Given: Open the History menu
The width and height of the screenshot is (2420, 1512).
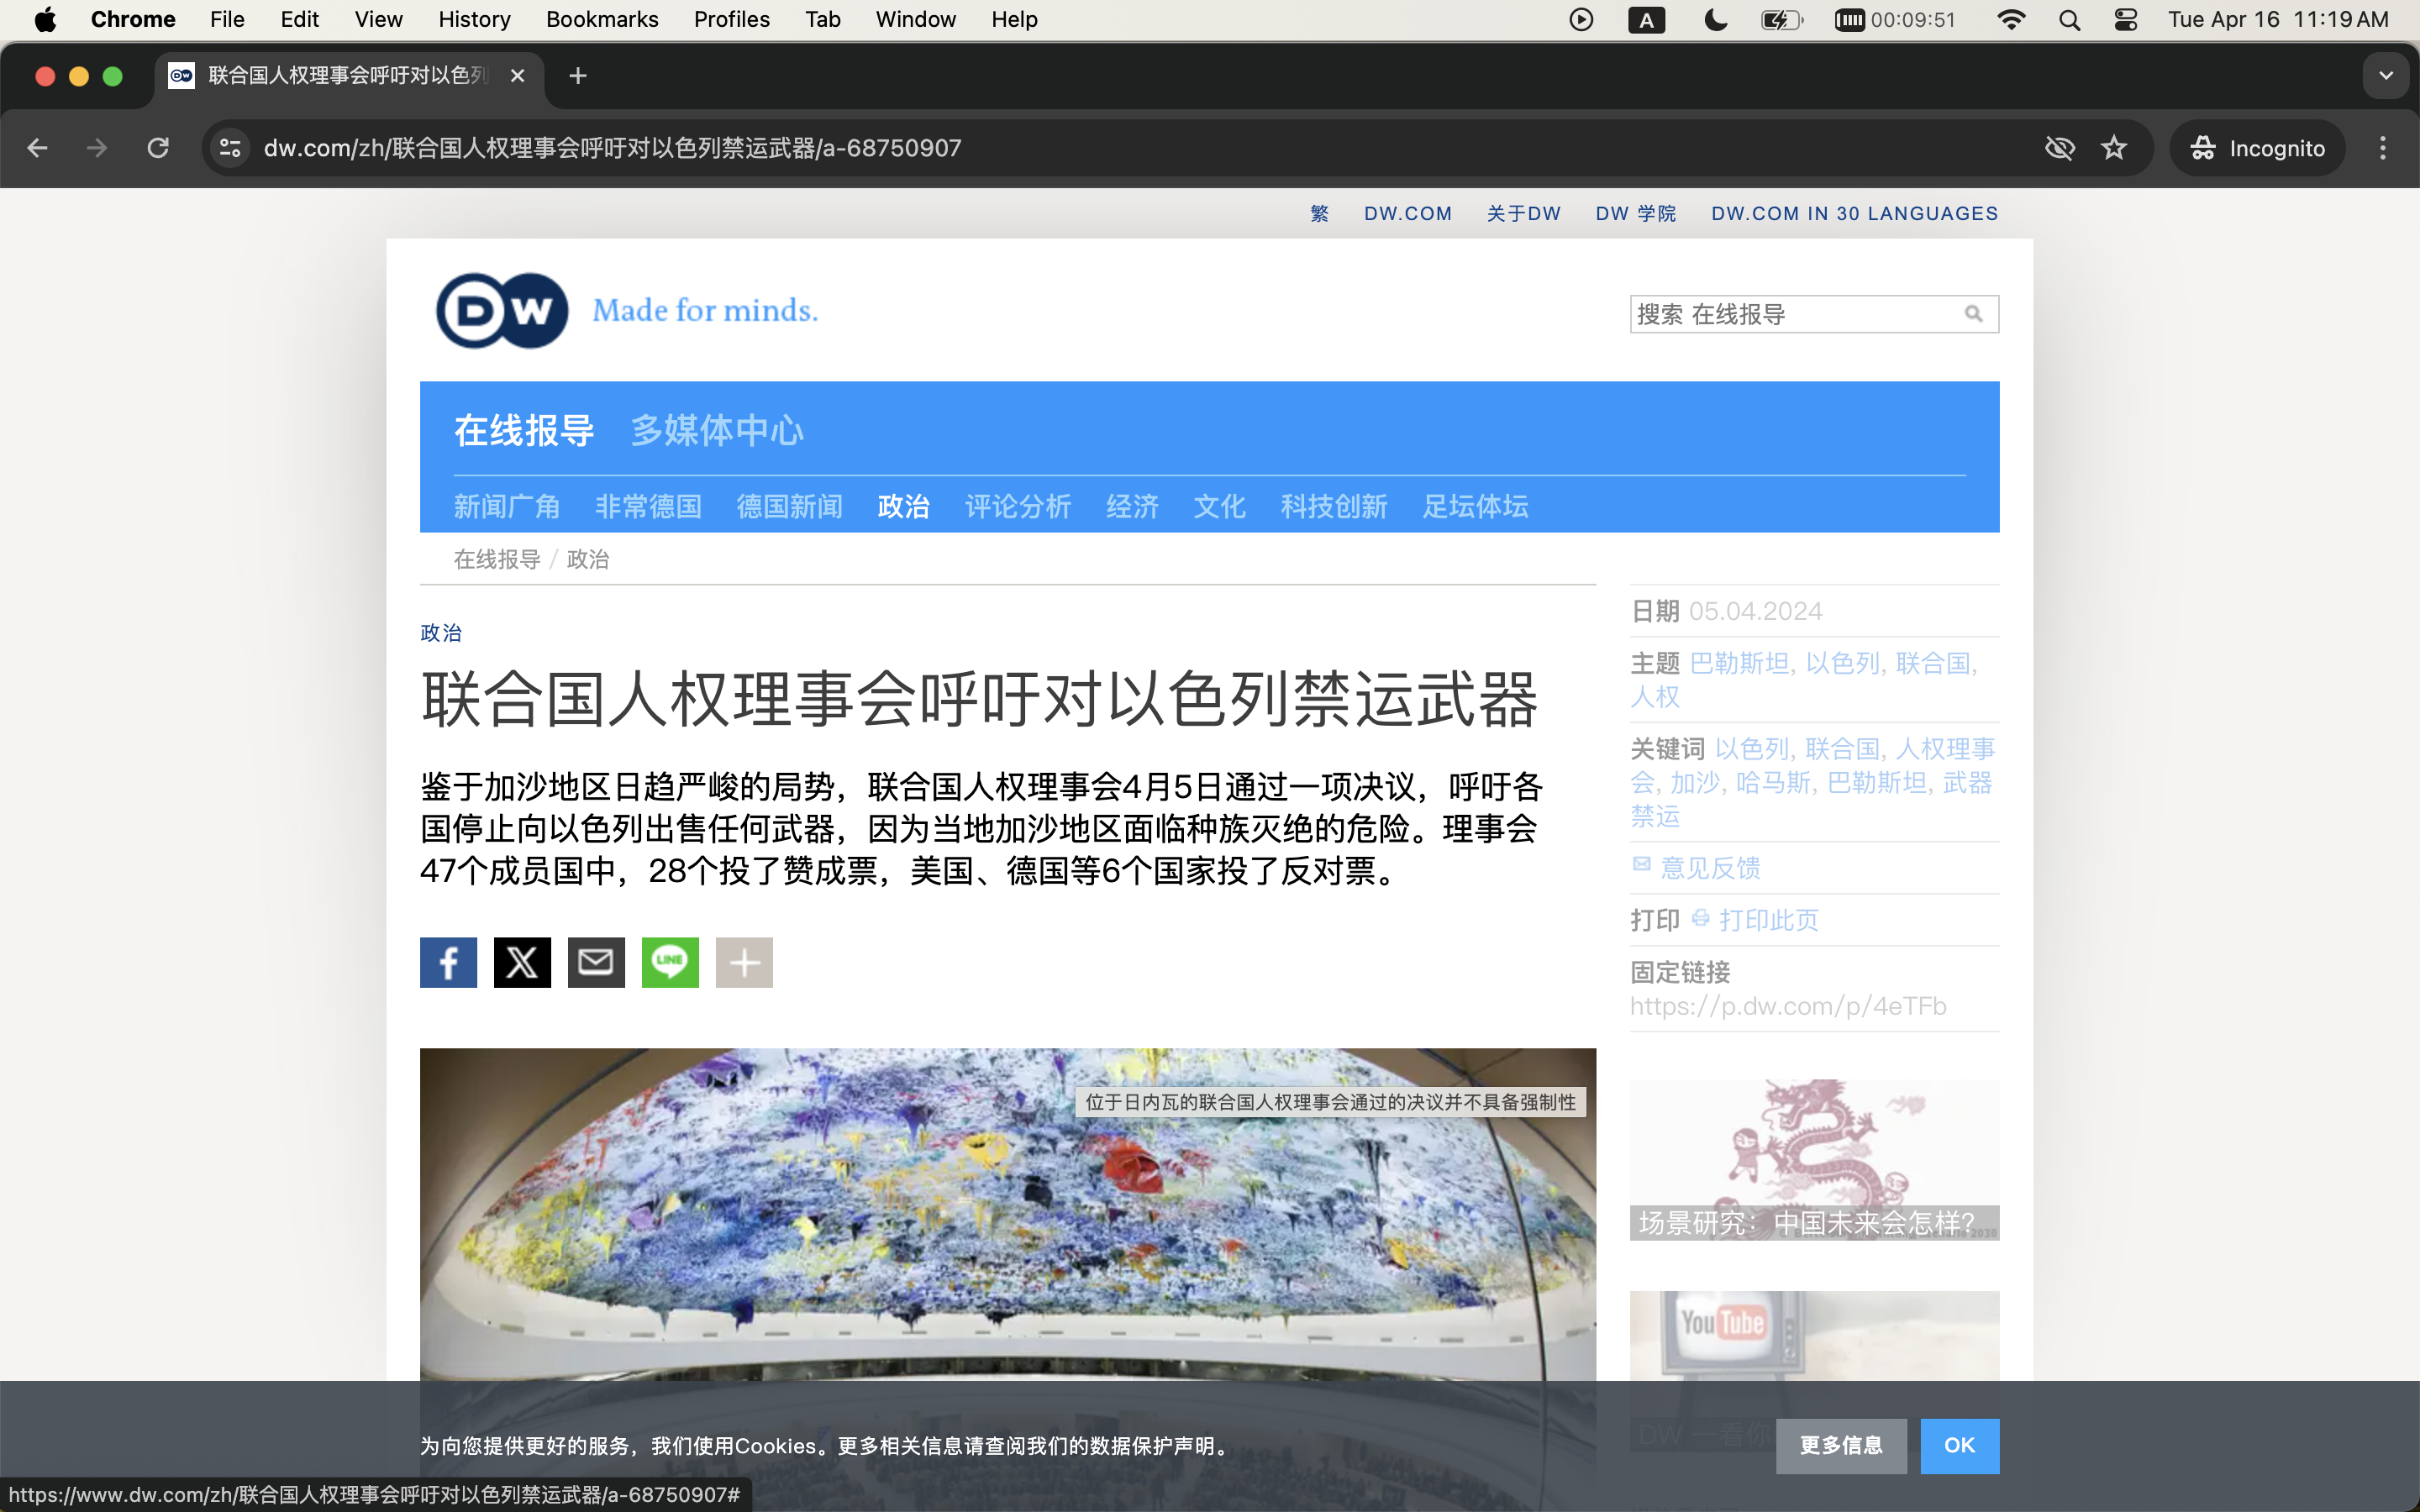Looking at the screenshot, I should click(474, 19).
